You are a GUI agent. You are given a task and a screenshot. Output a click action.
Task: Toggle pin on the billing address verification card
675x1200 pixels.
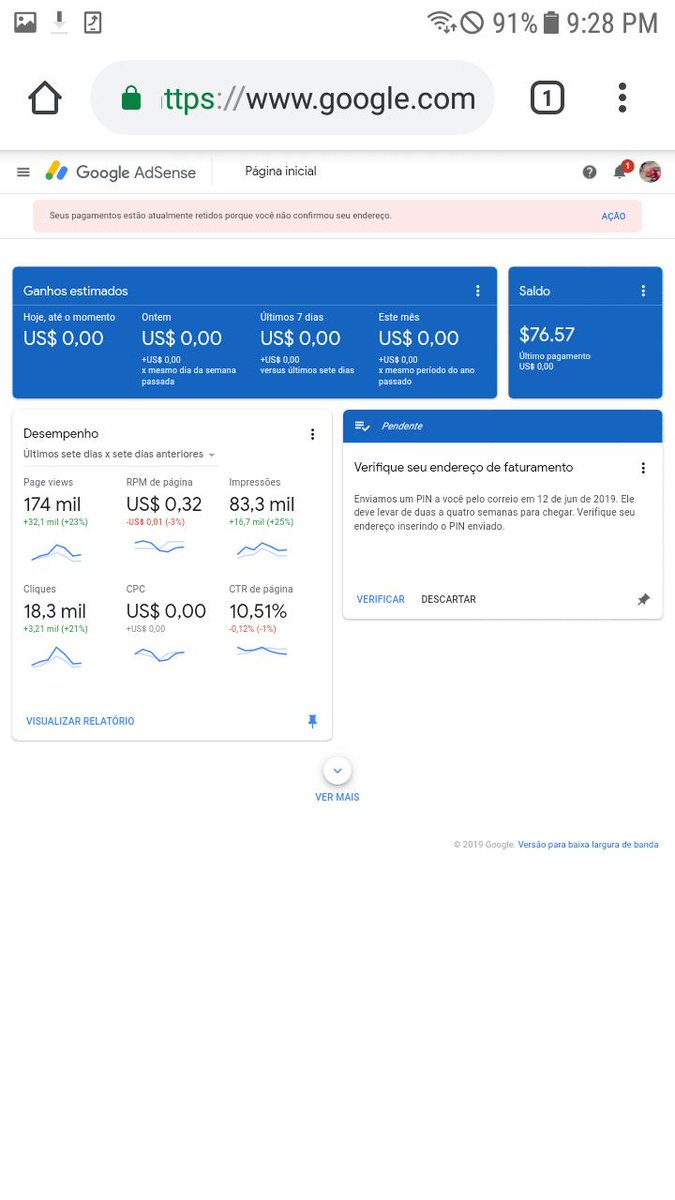coord(643,599)
